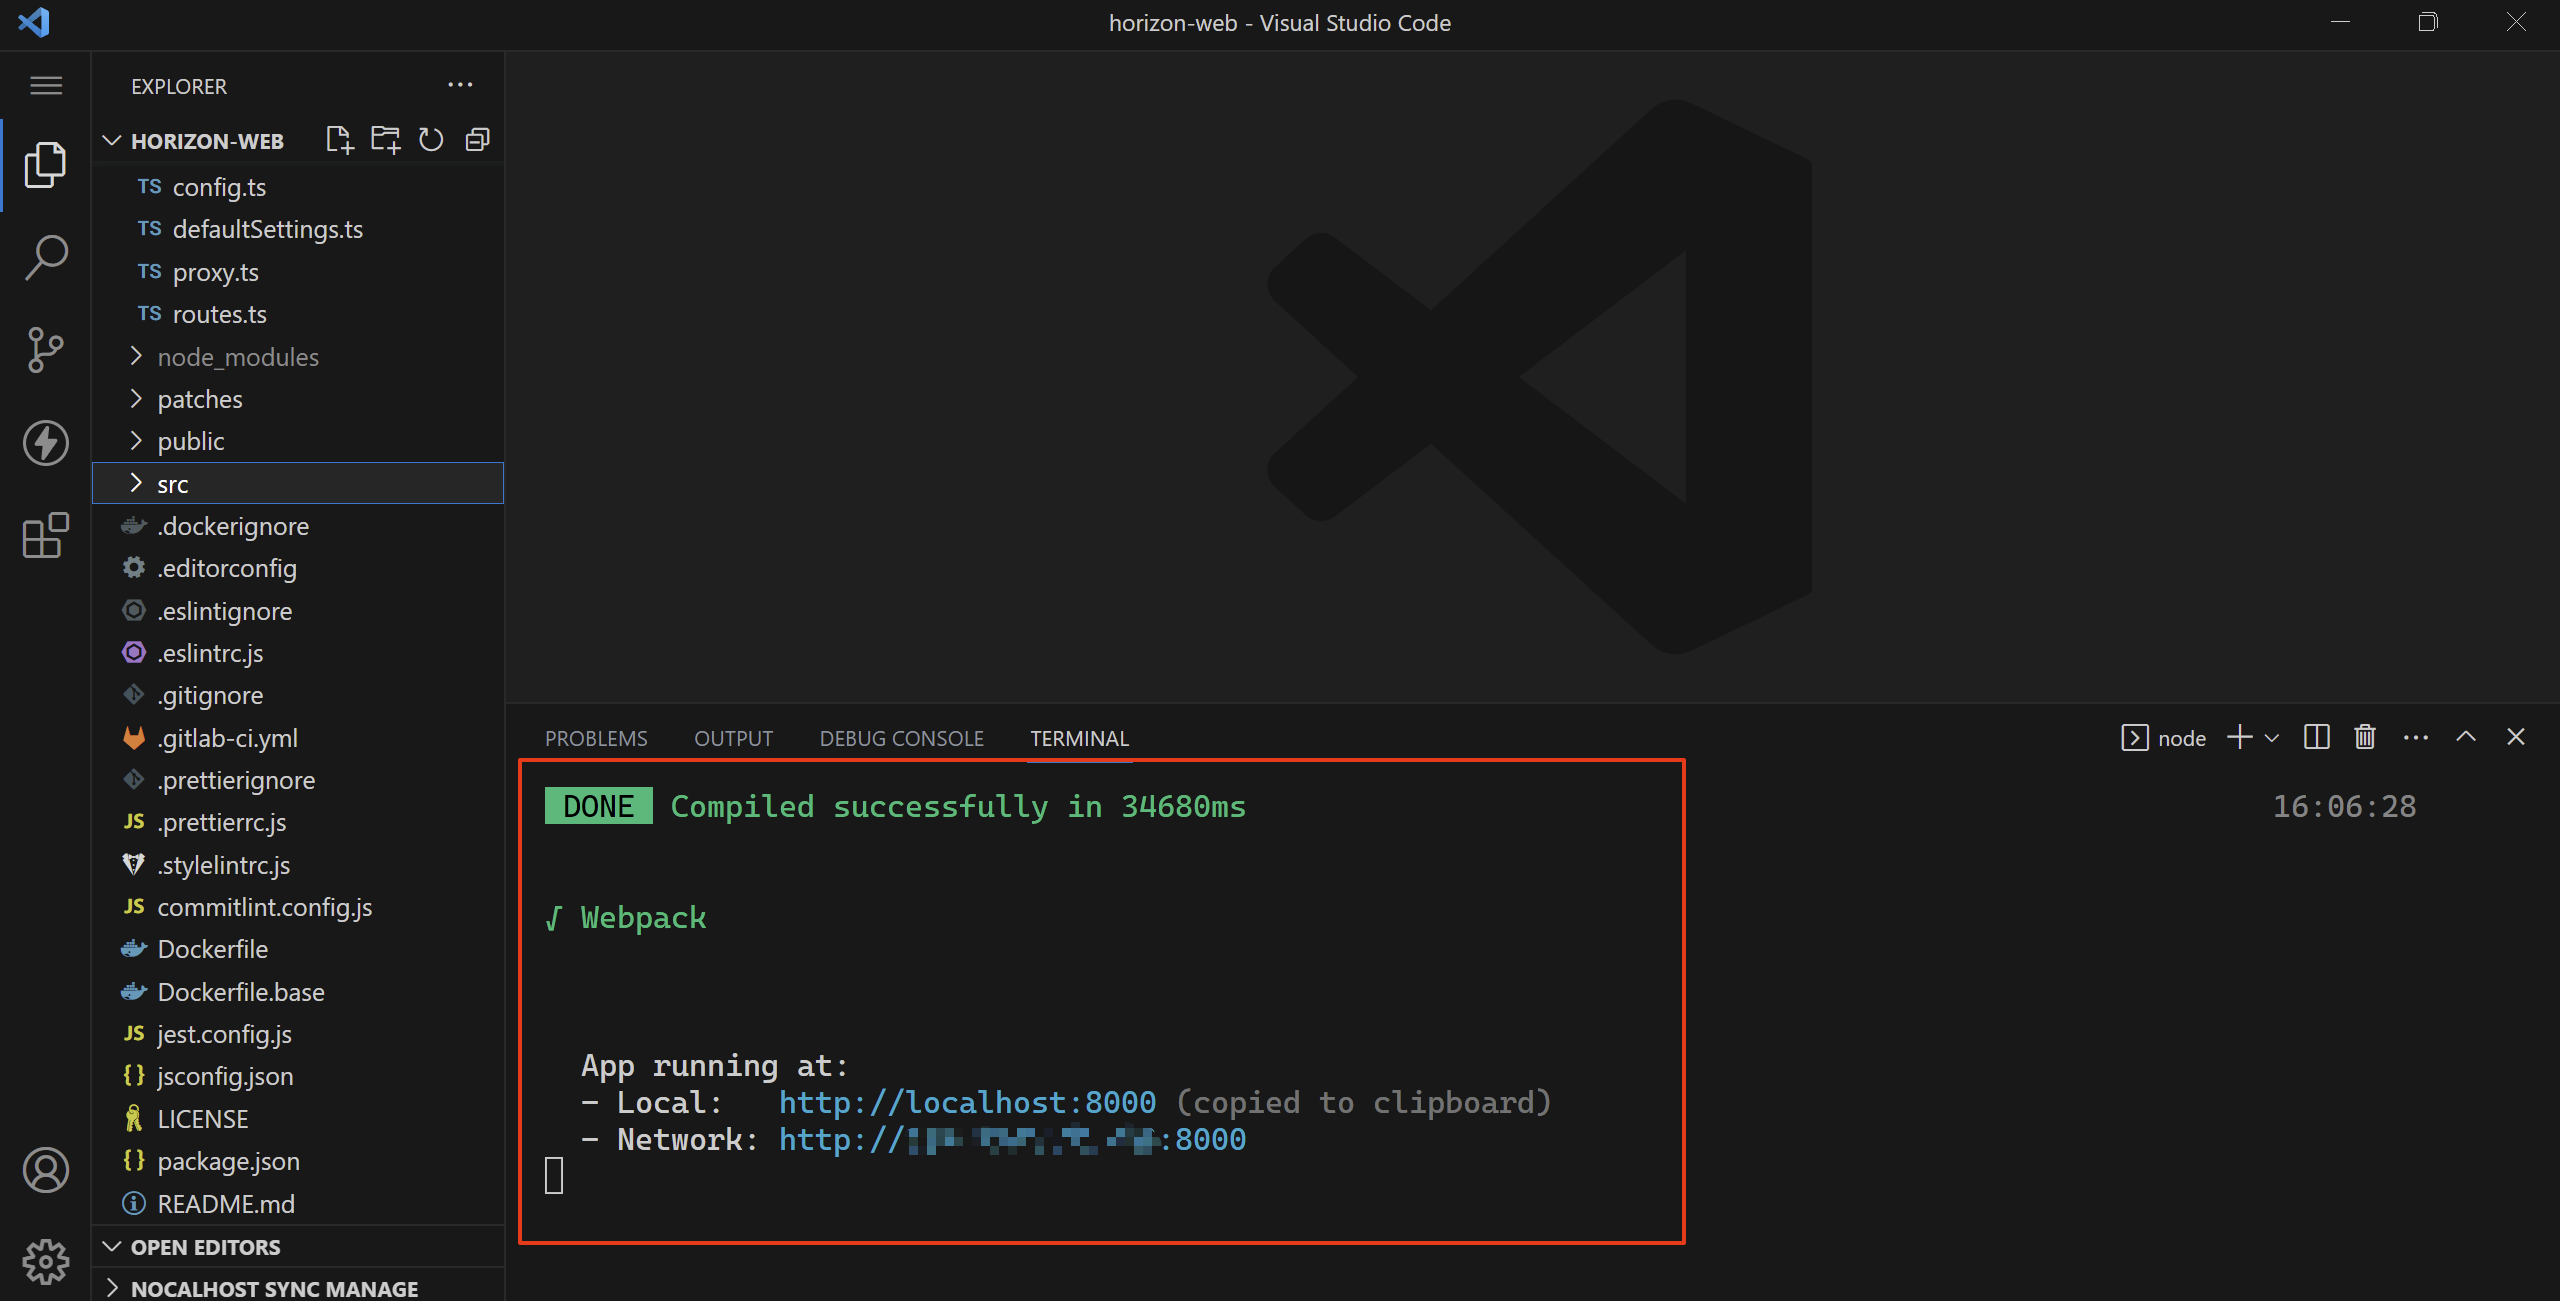Collapse the OPEN EDITORS section
The image size is (2560, 1301).
[x=298, y=1247]
